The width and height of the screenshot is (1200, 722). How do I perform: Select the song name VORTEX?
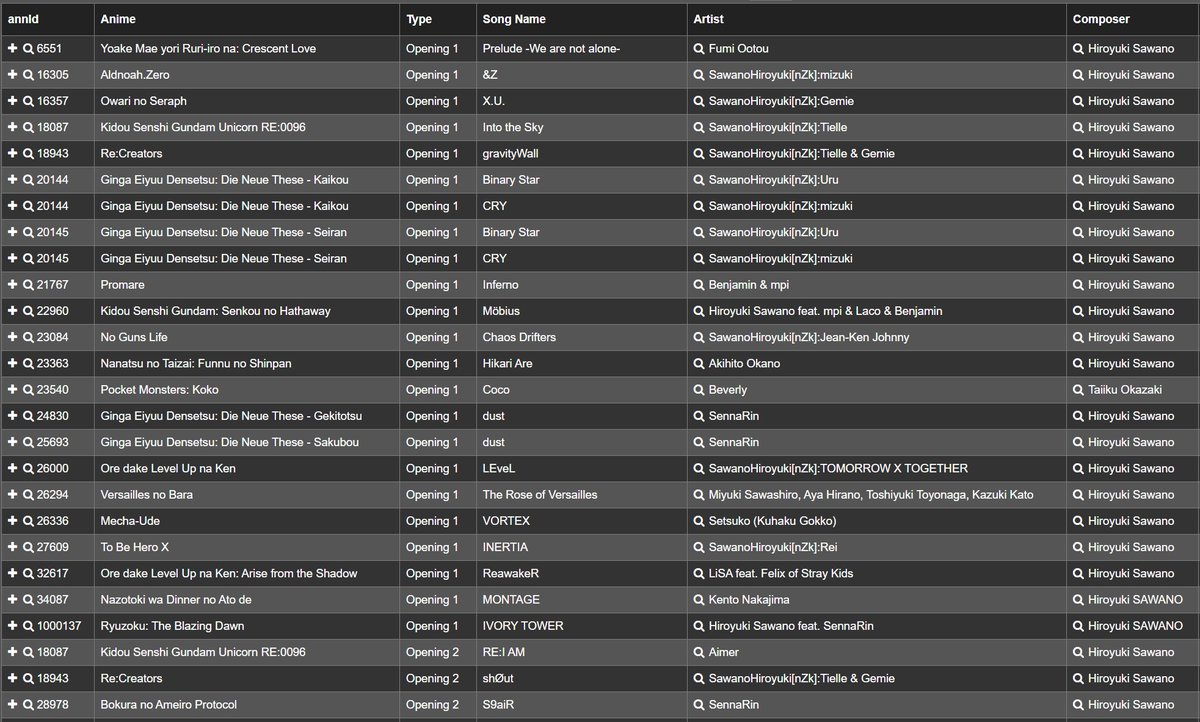[x=506, y=521]
